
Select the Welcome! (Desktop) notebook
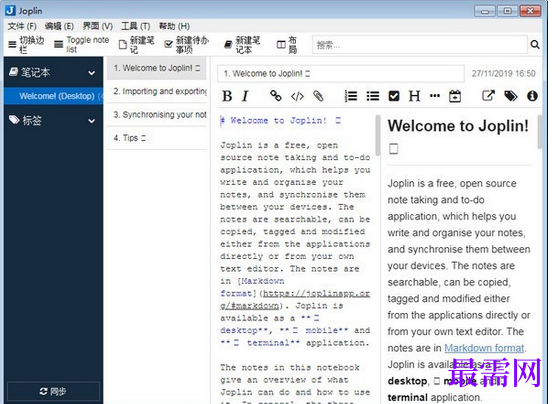coord(54,96)
